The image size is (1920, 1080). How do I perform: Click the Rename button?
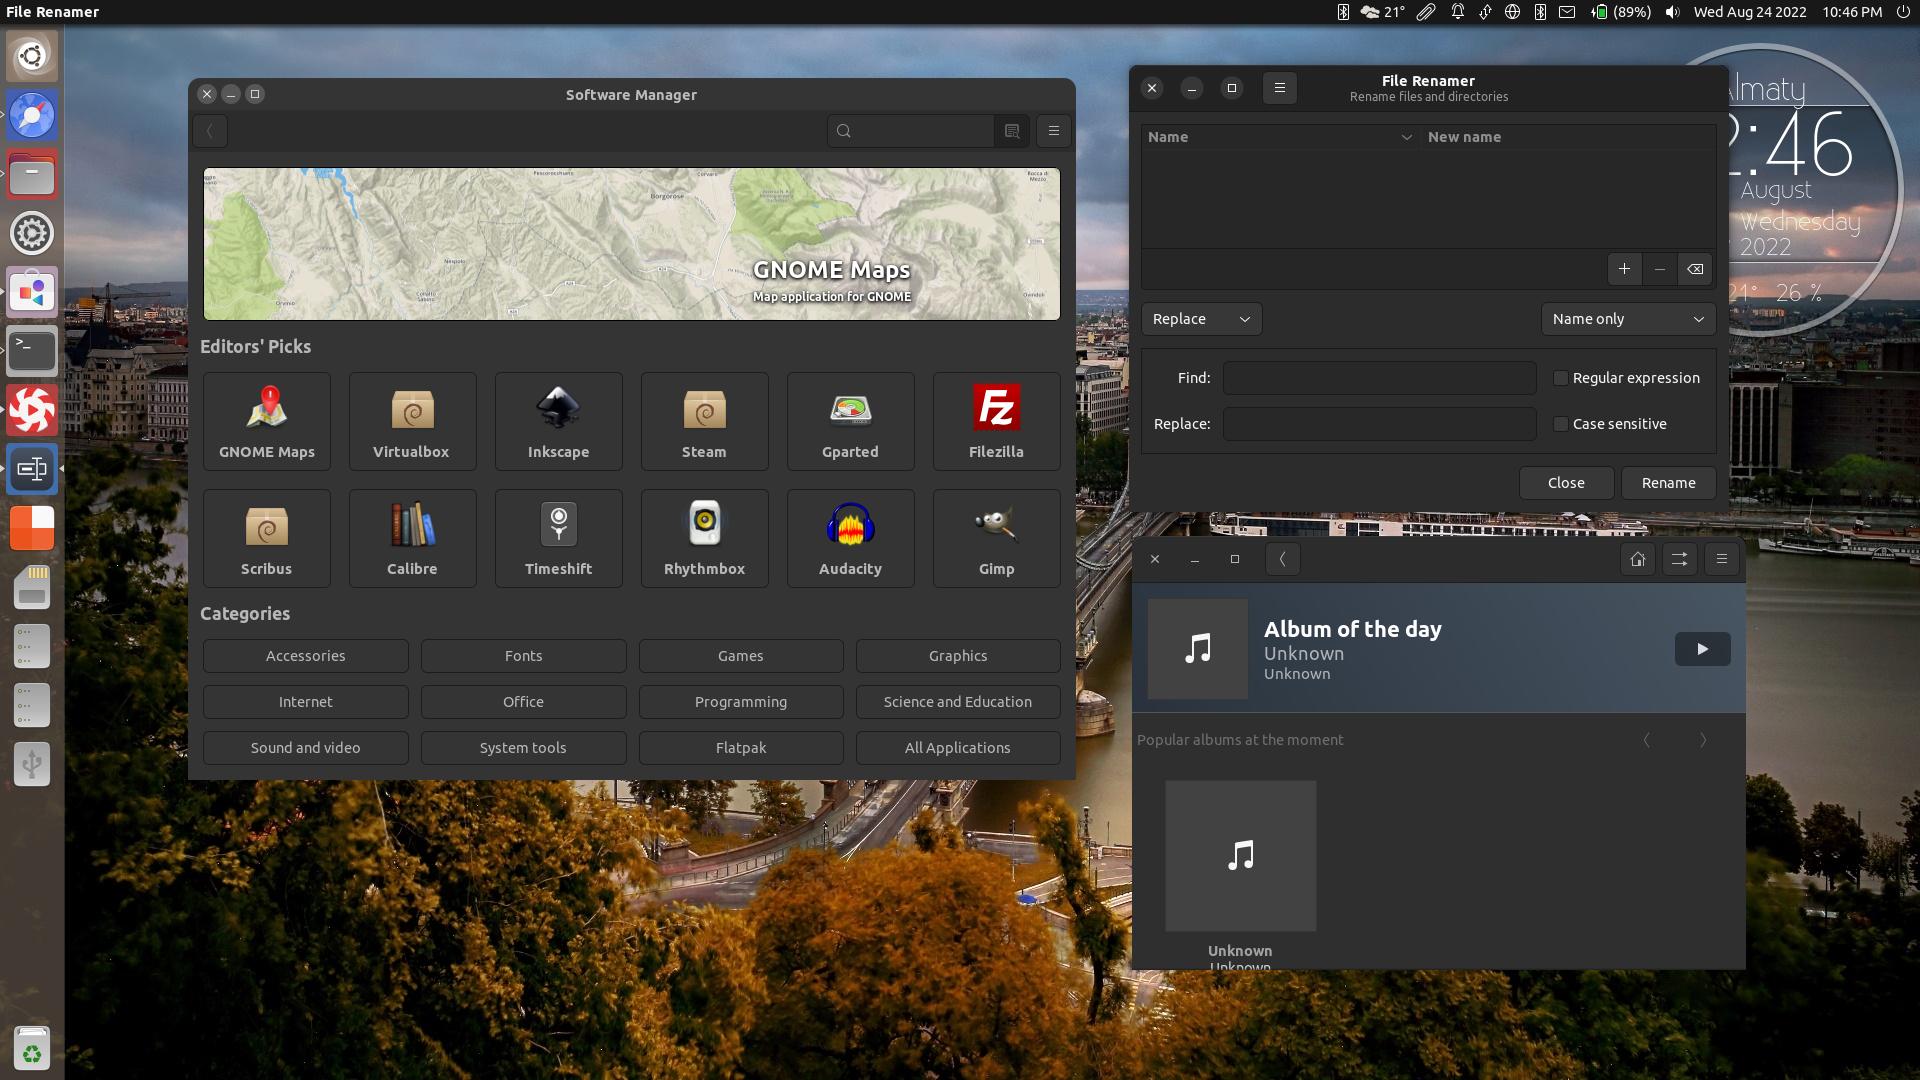1668,483
